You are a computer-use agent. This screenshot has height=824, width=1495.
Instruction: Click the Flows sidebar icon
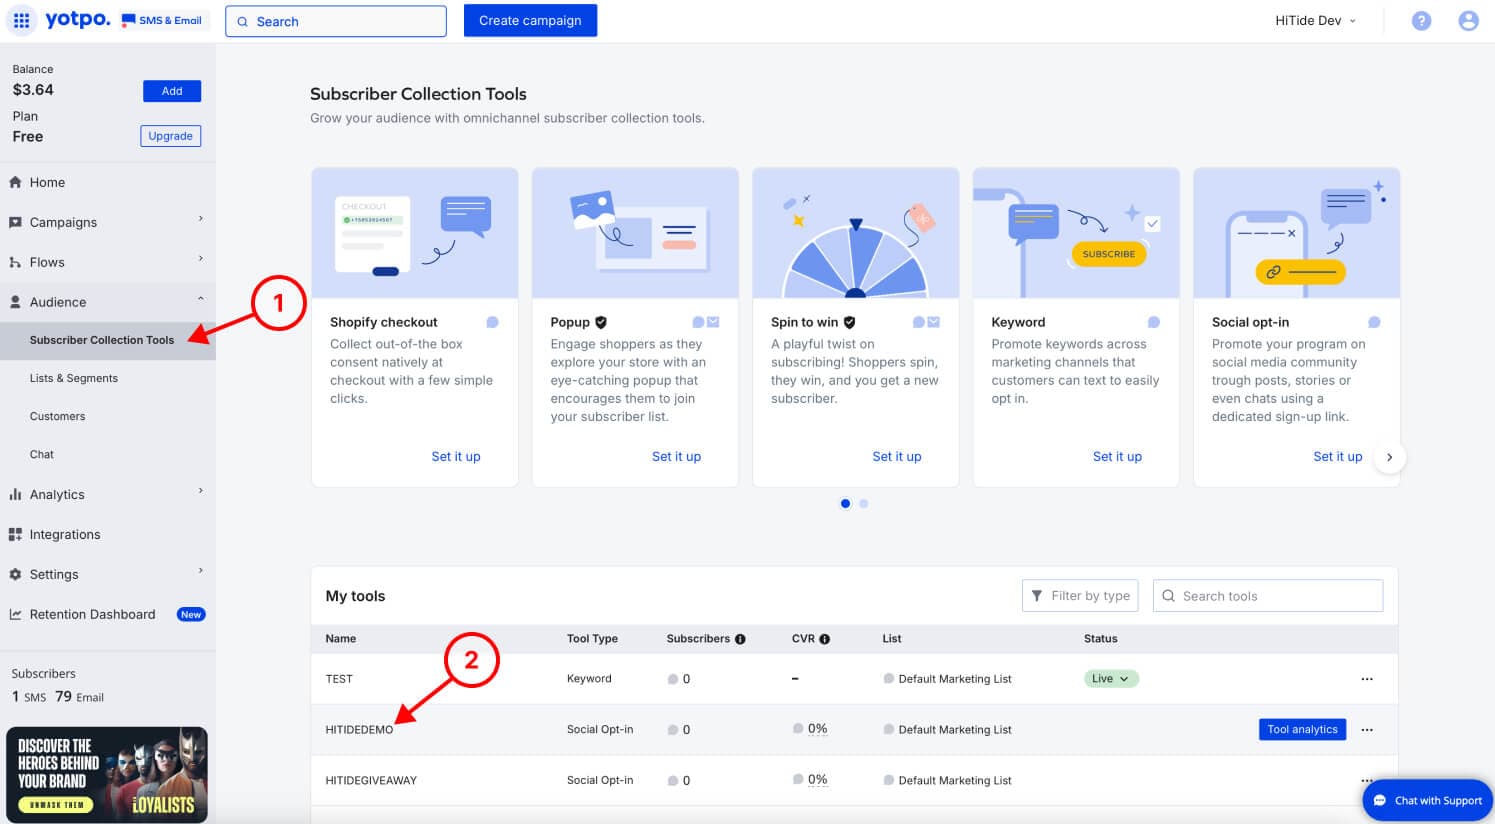(15, 262)
